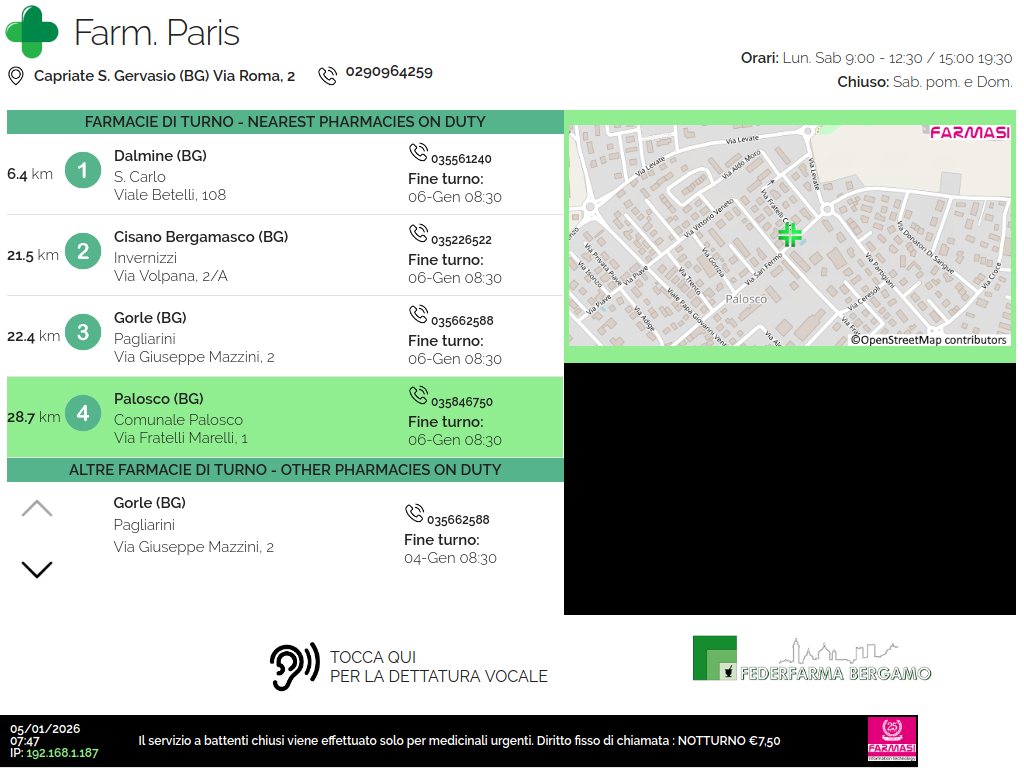Viewport: 1024px width, 768px height.
Task: Click the green cross pharmacy logo
Action: click(x=32, y=31)
